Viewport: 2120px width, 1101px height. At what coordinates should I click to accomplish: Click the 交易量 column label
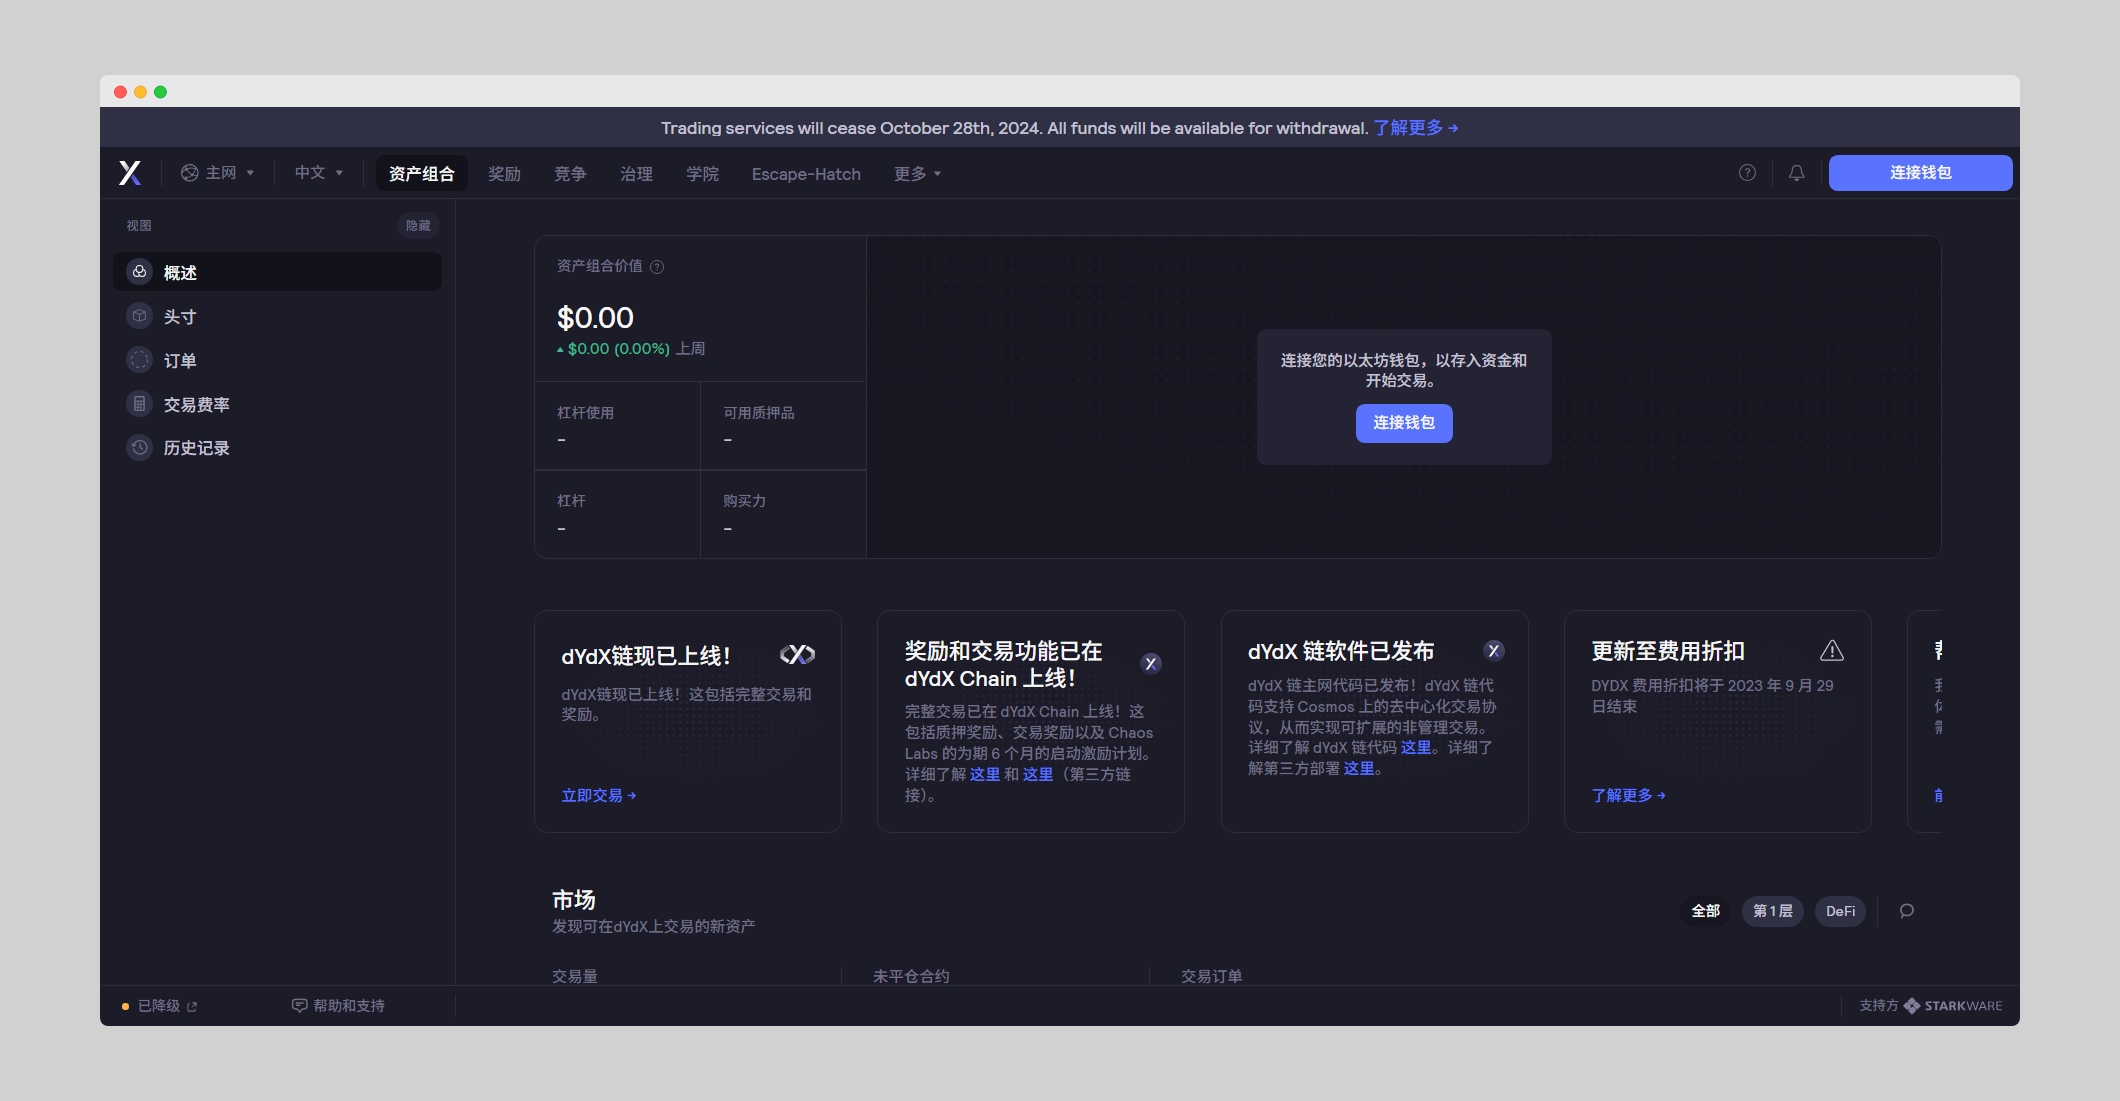point(575,976)
